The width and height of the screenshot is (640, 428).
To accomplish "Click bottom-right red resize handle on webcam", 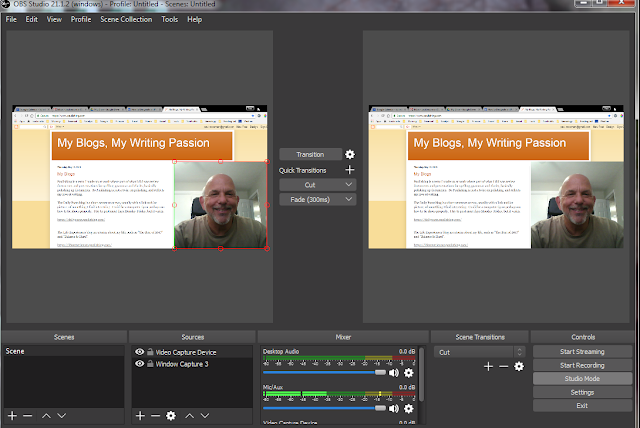I will tap(267, 248).
